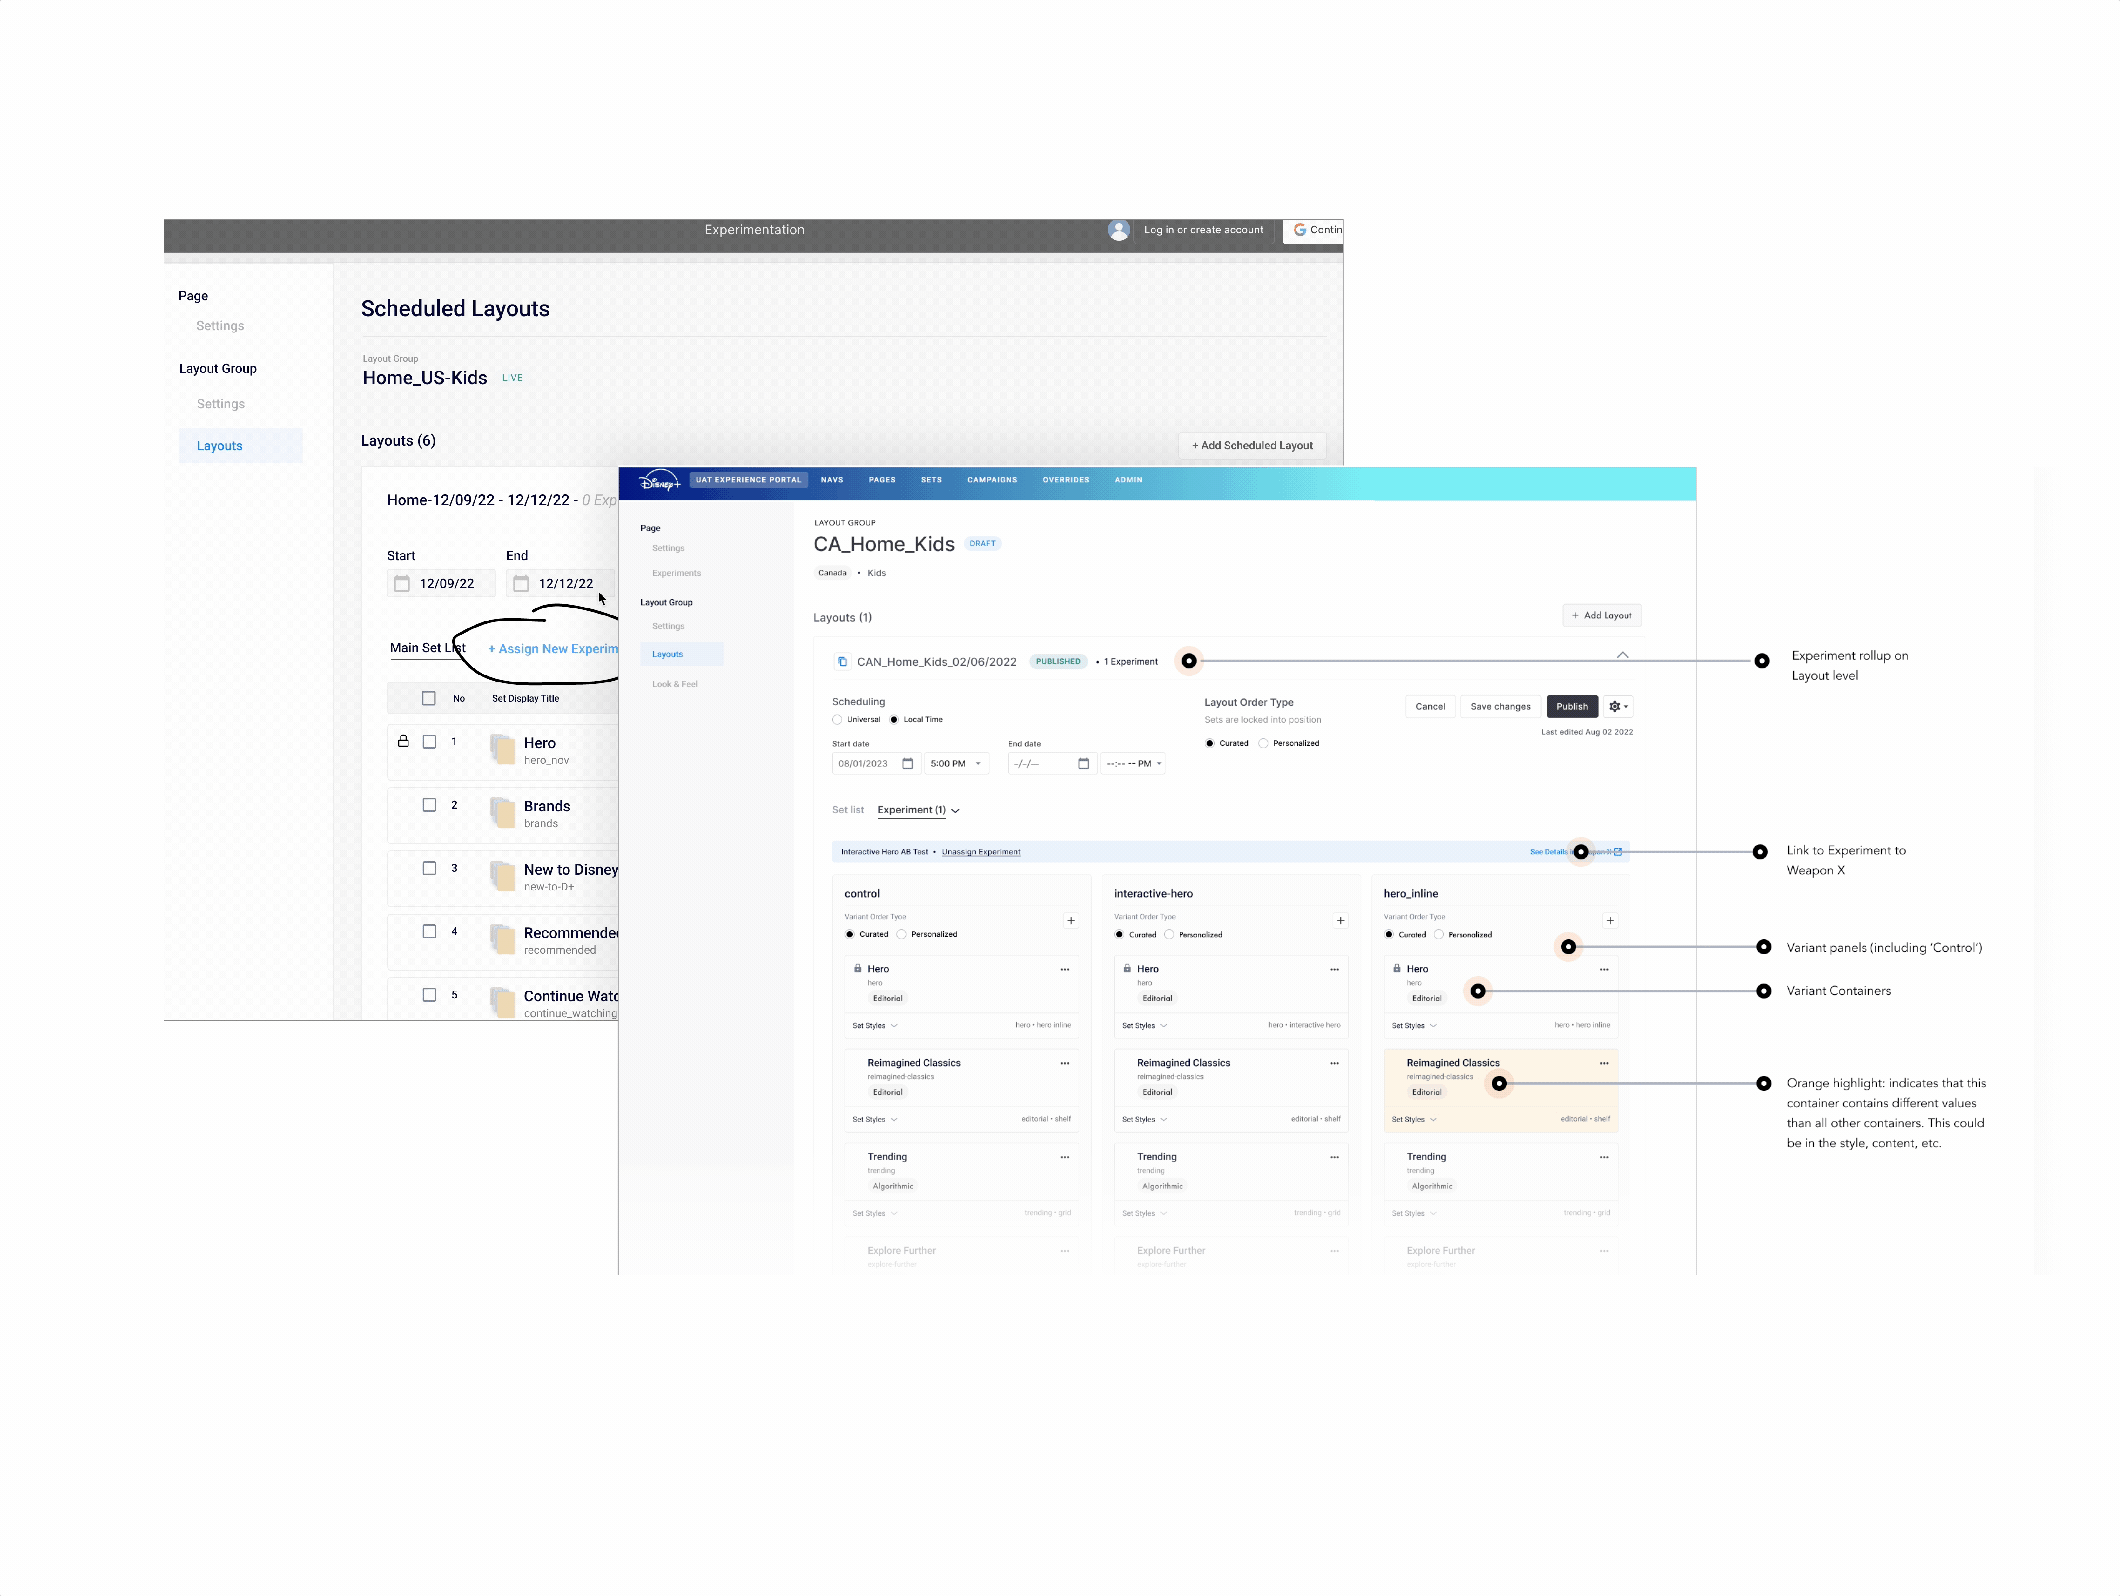The width and height of the screenshot is (2120, 1596).
Task: Click the Publish button
Action: tap(1571, 707)
